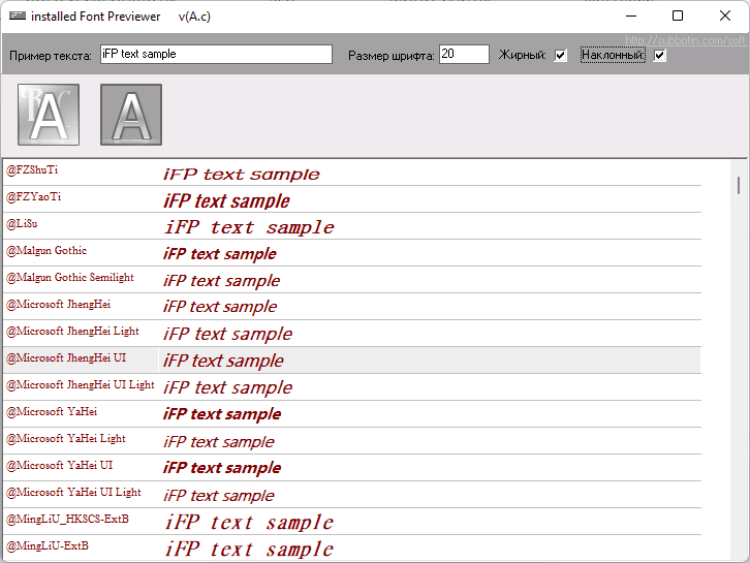
Task: Select the @Microsoft JhengHei Light font name
Action: 72,331
